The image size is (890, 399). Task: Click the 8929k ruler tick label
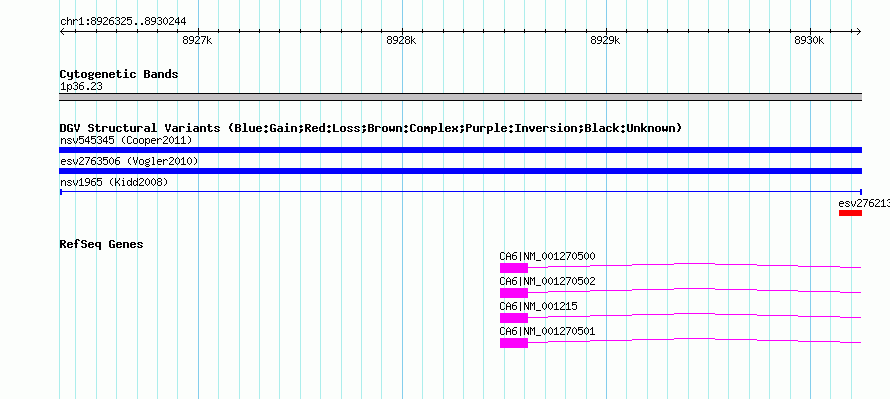(605, 40)
